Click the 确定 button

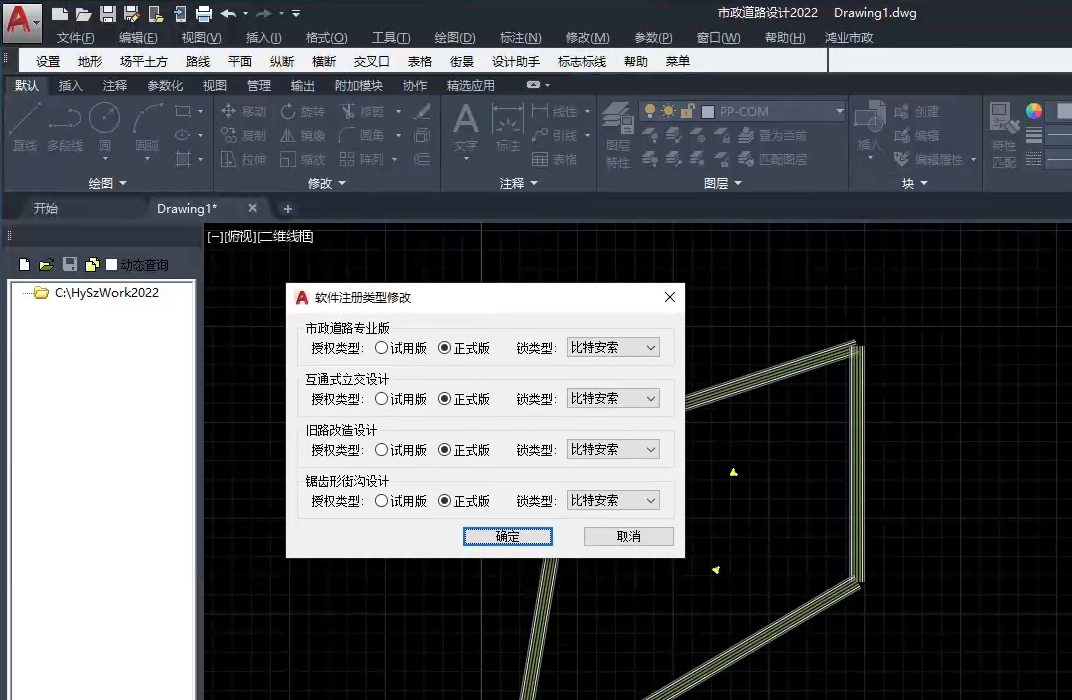507,537
